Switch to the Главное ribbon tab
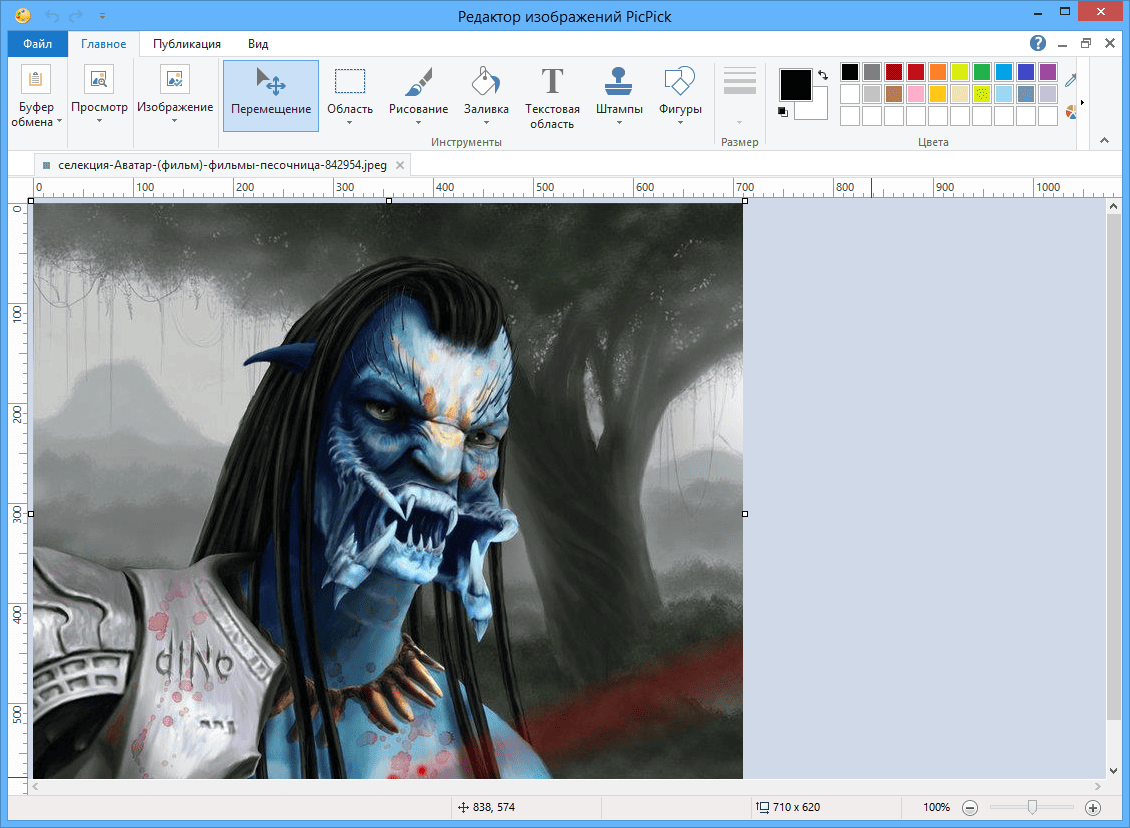 coord(103,44)
